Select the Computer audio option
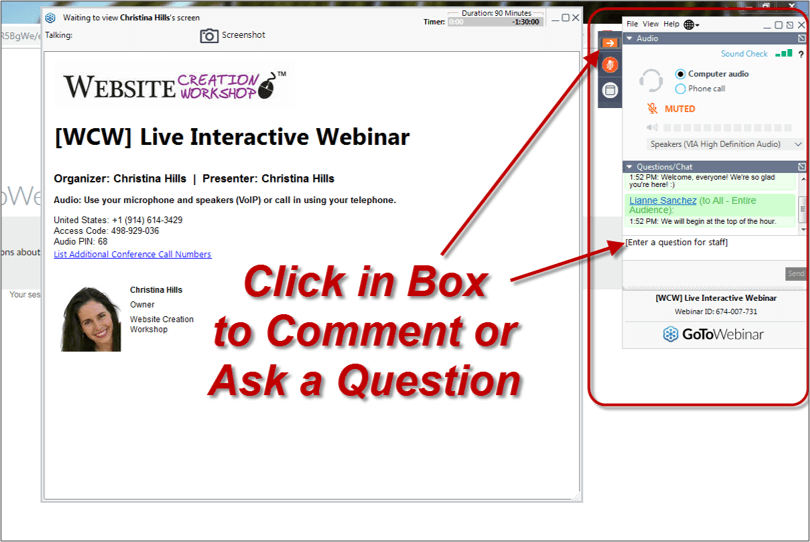Image resolution: width=810 pixels, height=542 pixels. pyautogui.click(x=680, y=74)
